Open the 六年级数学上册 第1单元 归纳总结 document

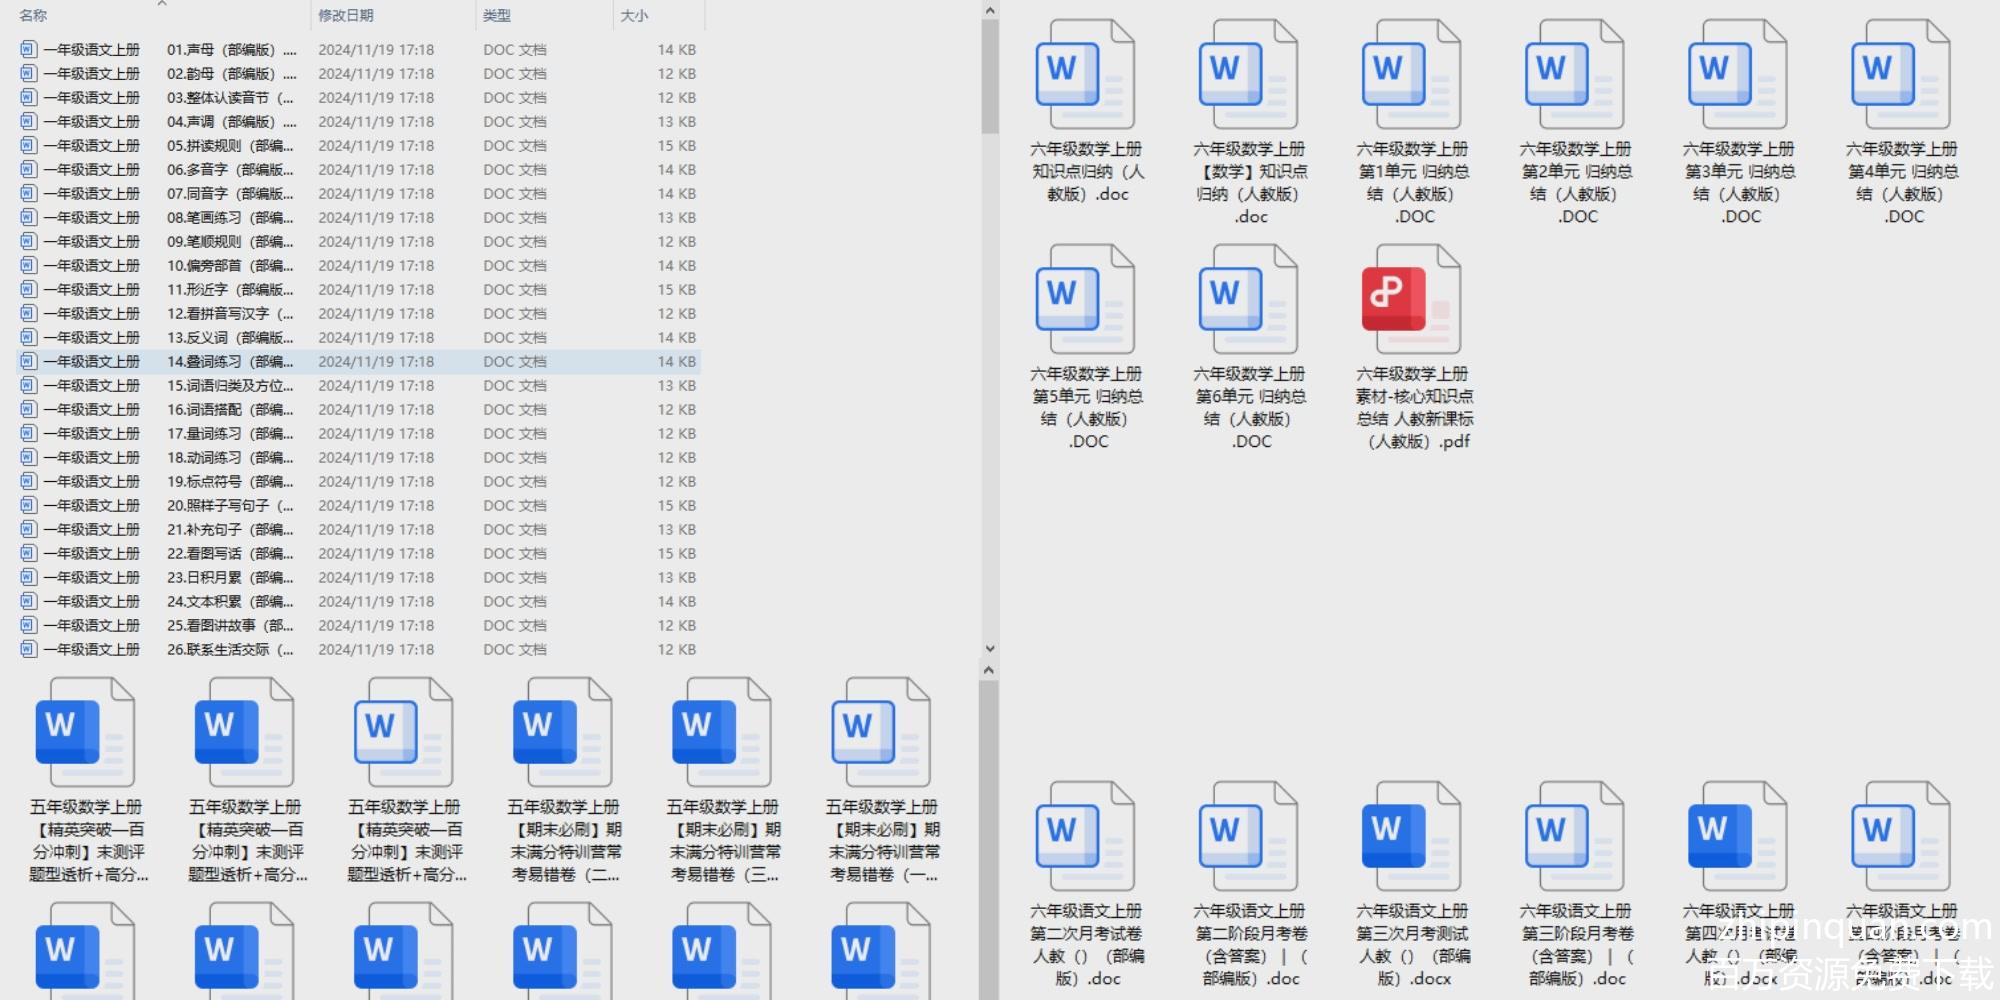(x=1412, y=75)
